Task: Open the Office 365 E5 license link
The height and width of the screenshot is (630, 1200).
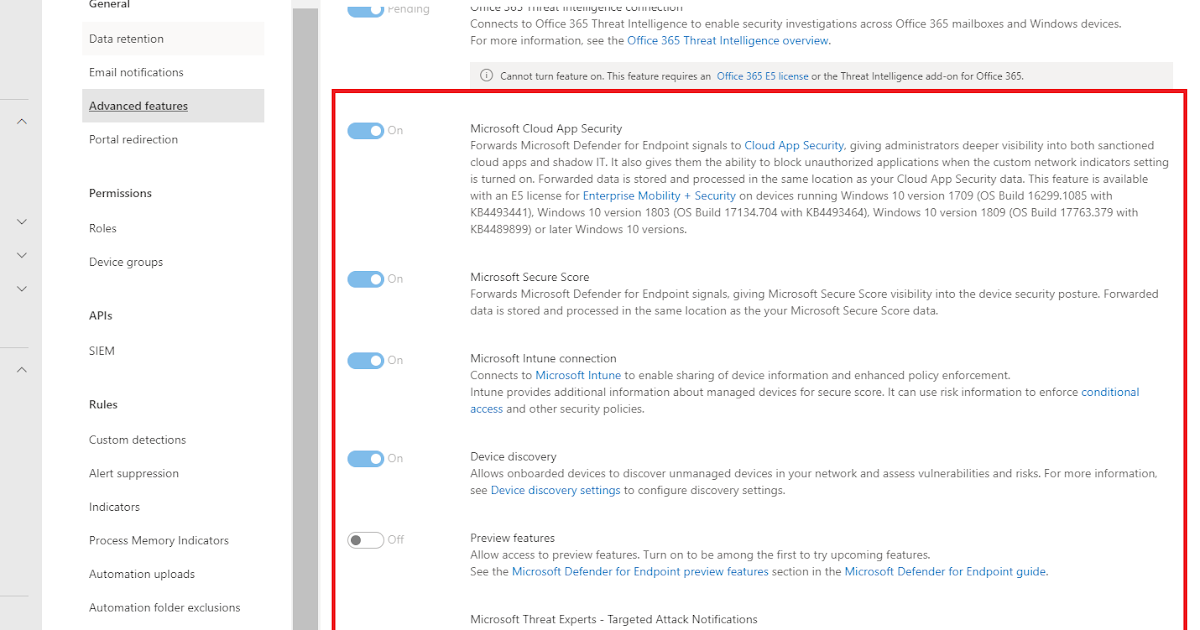Action: pos(761,75)
